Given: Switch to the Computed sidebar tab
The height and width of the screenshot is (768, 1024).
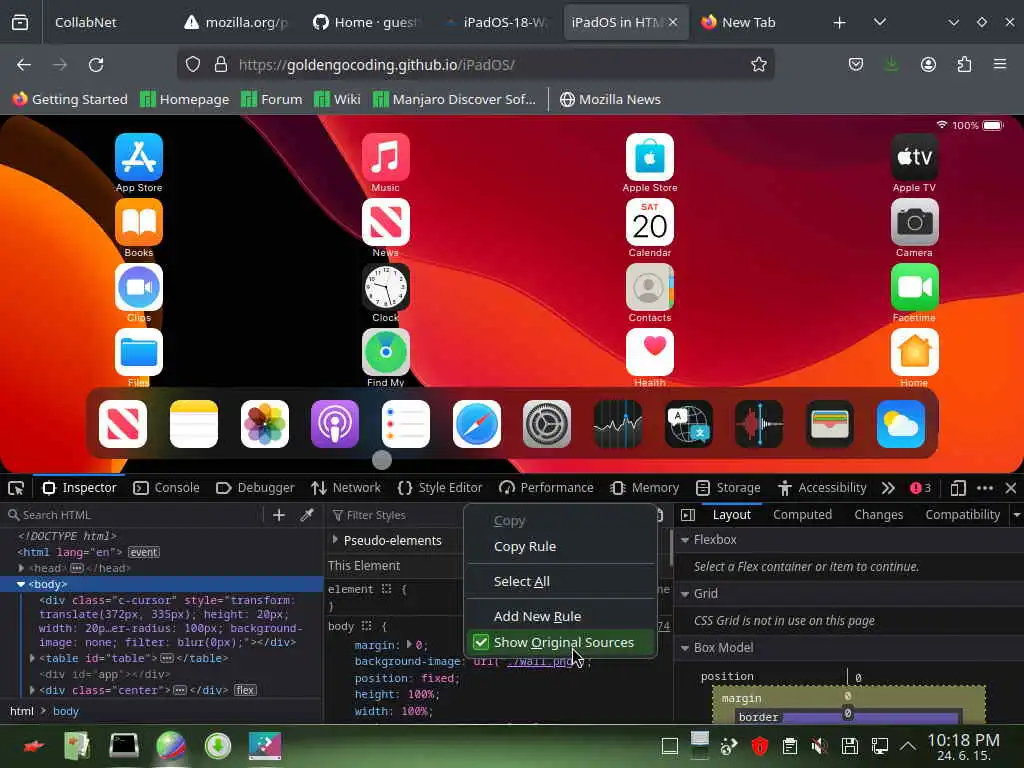Looking at the screenshot, I should 802,515.
